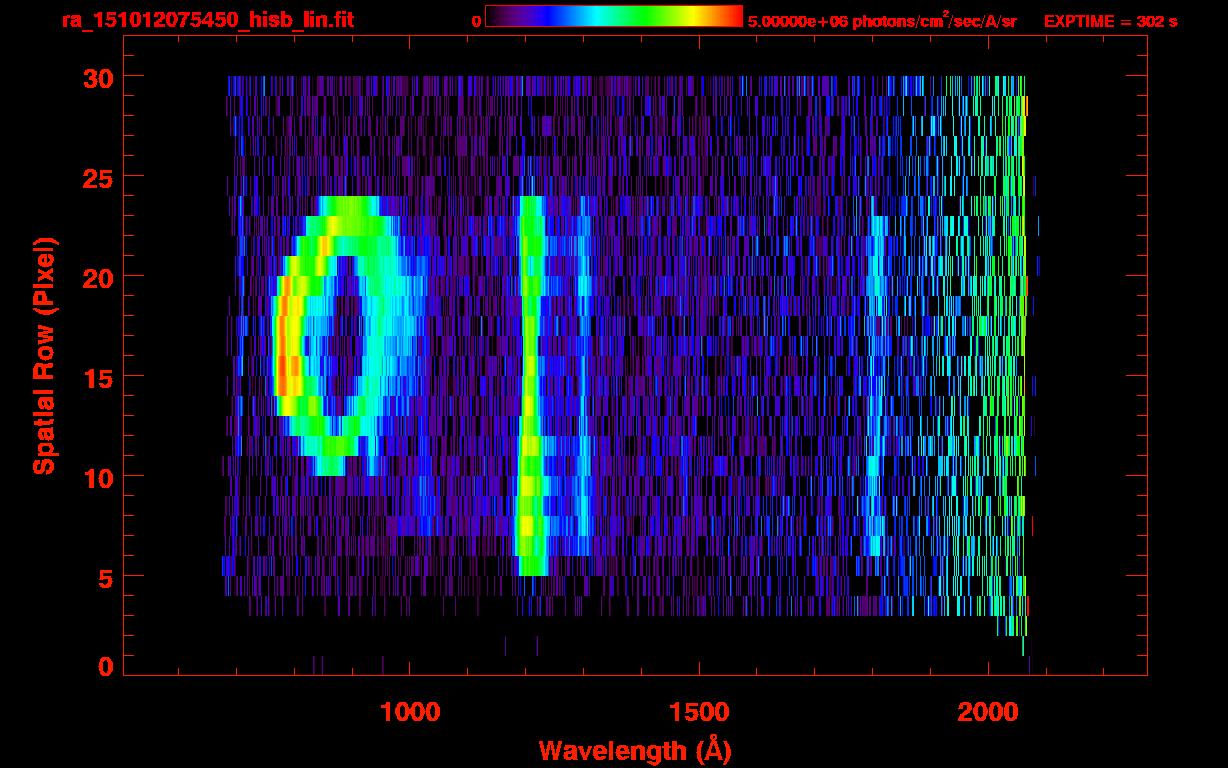Click the rainbow color scale bar
The image size is (1228, 768).
point(613,17)
